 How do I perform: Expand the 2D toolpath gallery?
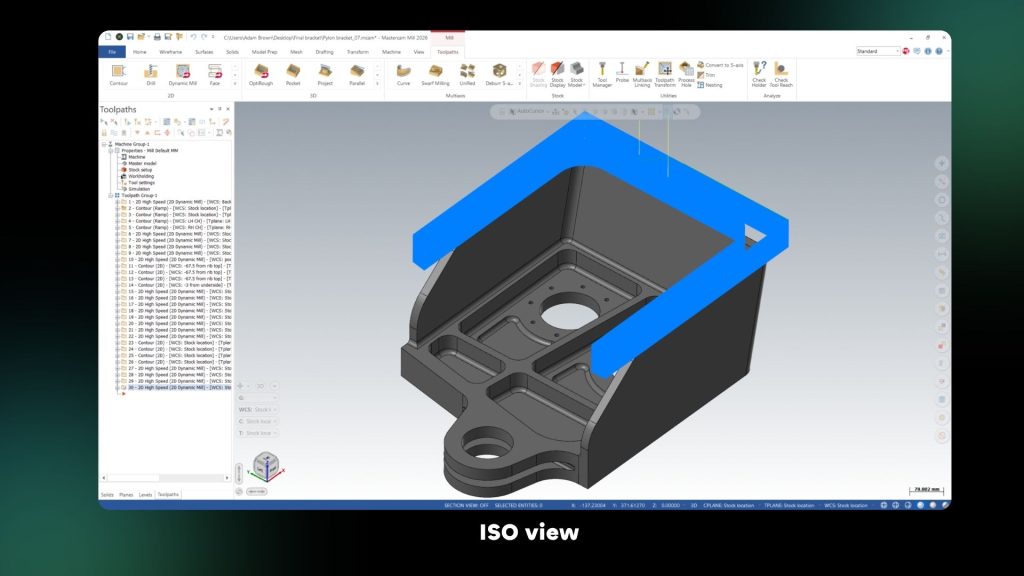pos(235,84)
